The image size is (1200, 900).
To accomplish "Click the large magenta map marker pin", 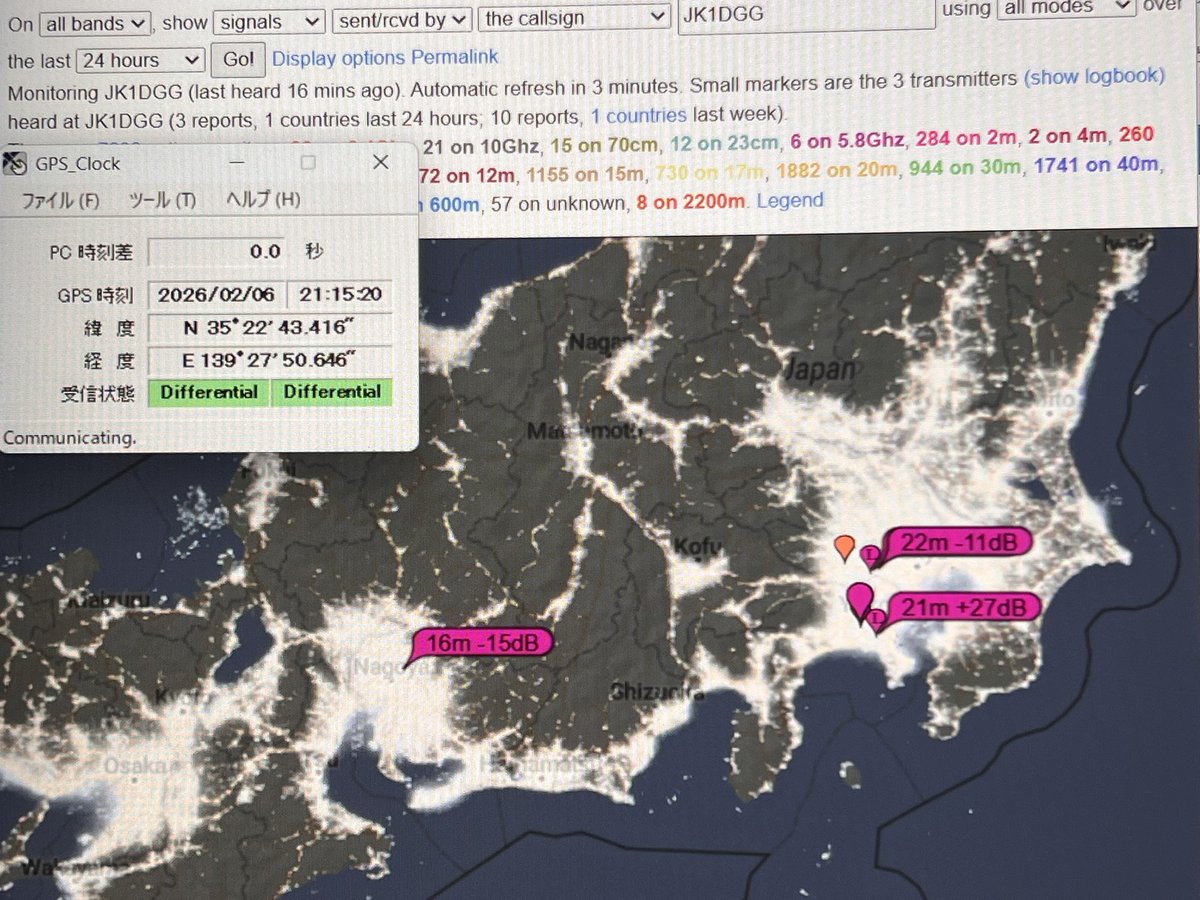I will click(x=858, y=603).
